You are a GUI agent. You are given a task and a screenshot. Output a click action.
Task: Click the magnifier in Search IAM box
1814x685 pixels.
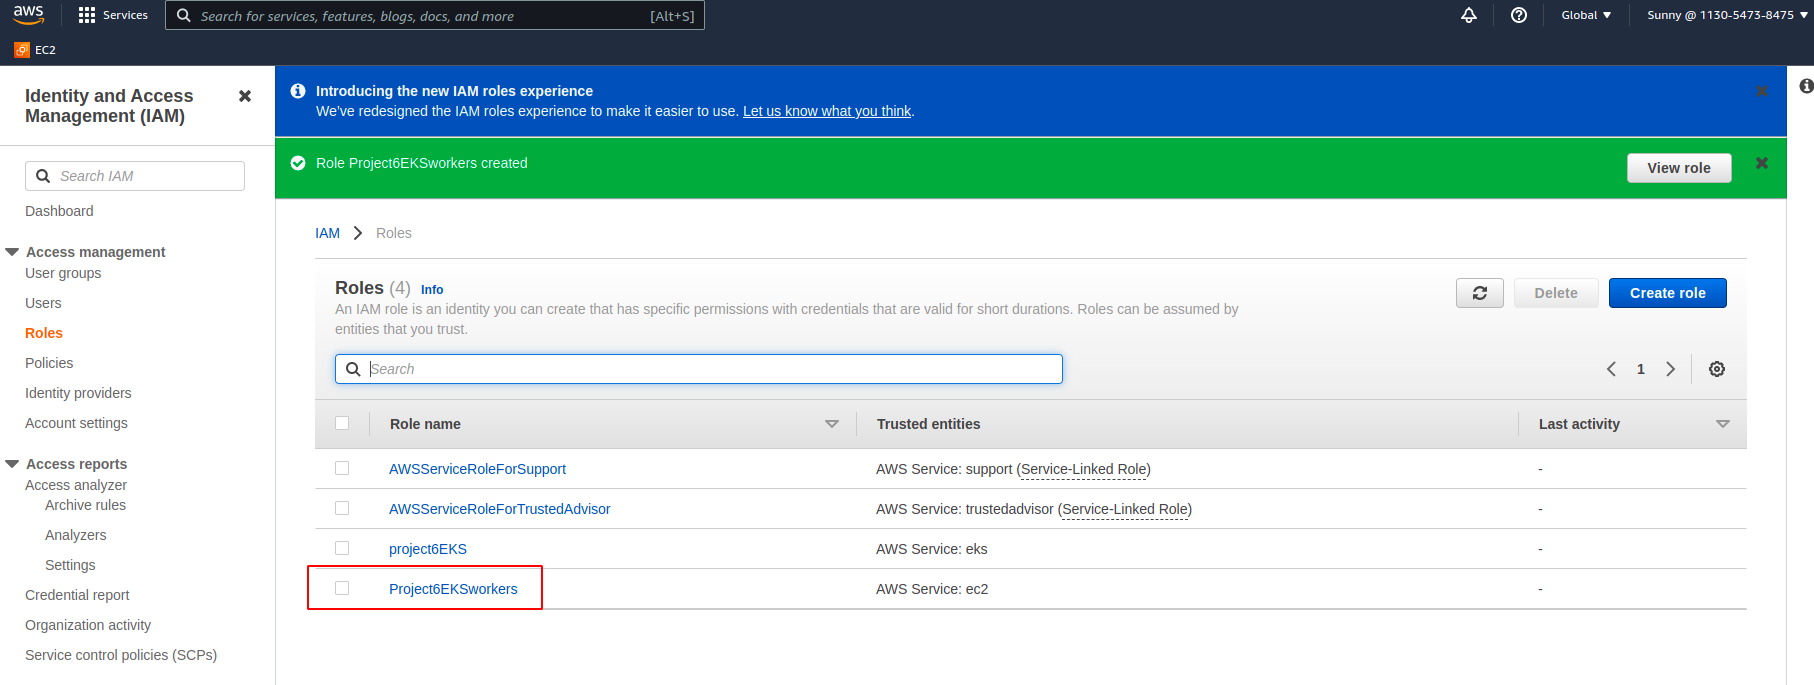43,176
